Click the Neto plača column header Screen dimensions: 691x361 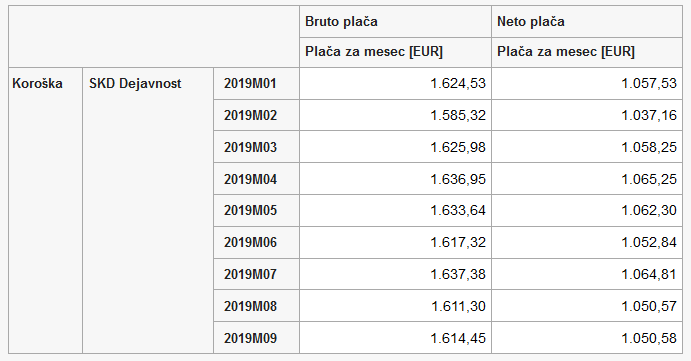pos(587,22)
